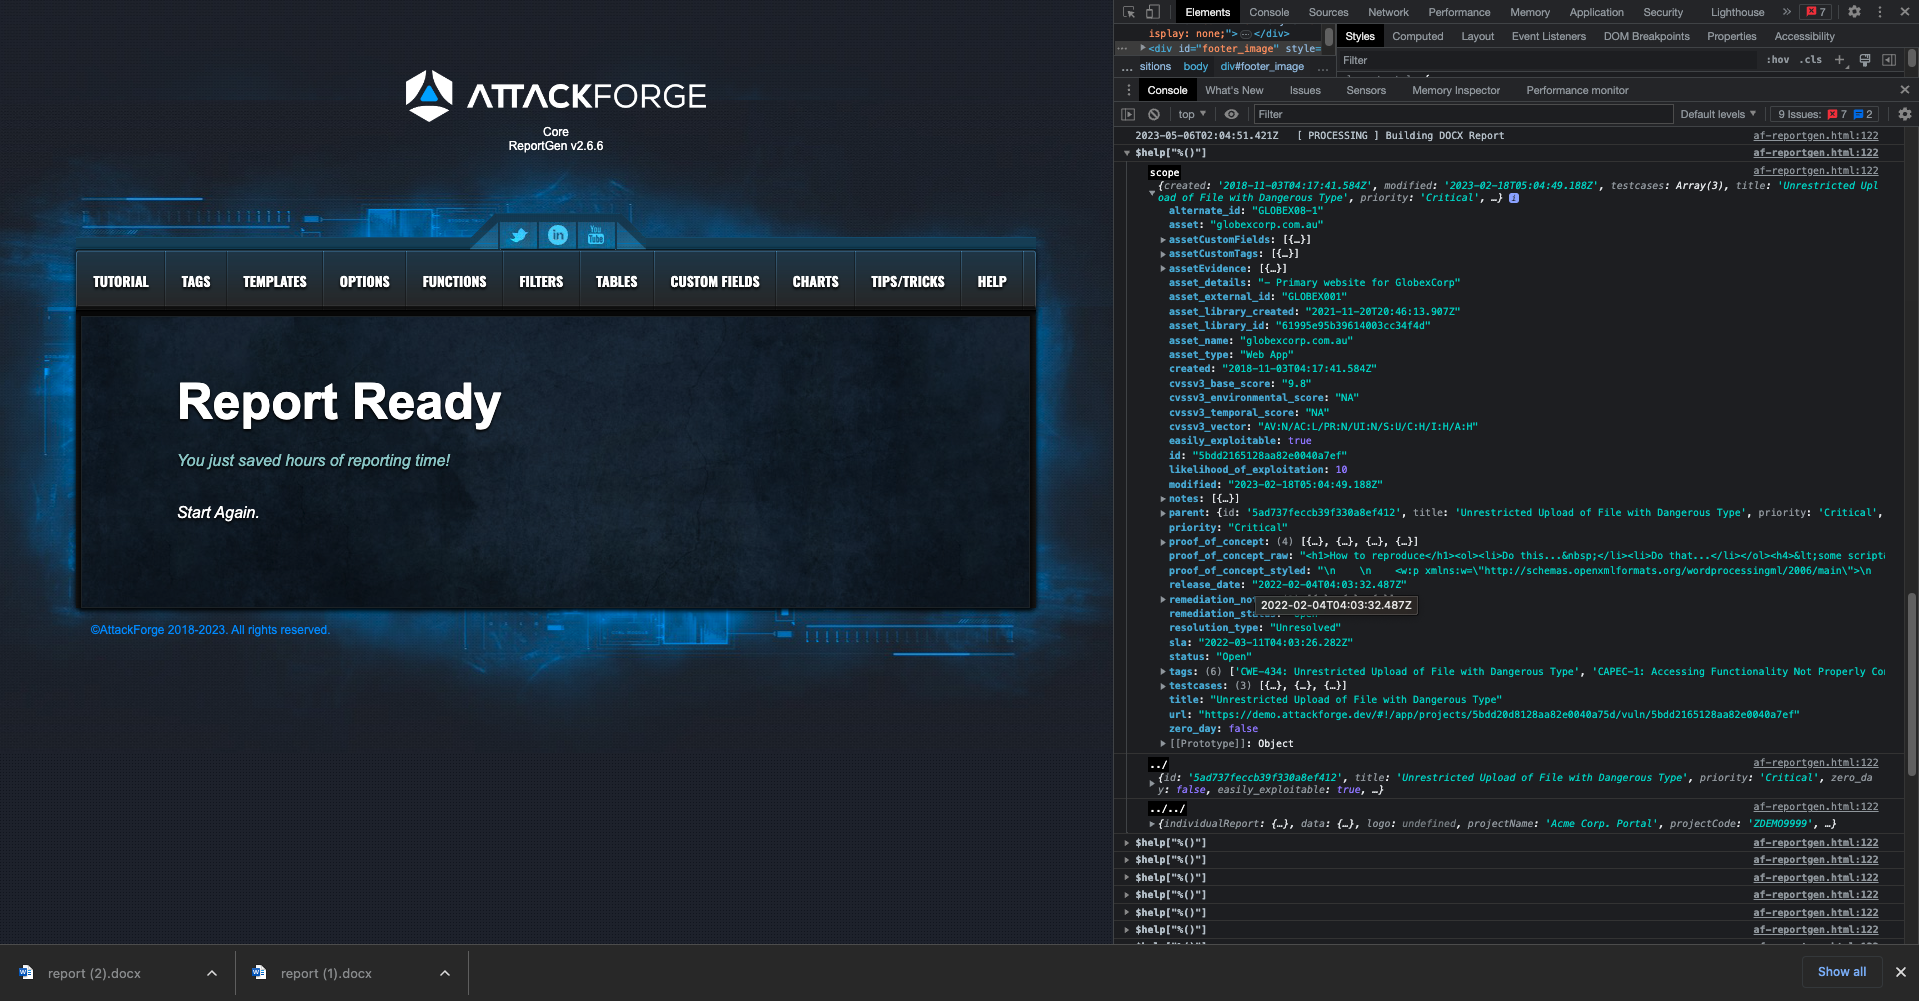The height and width of the screenshot is (1001, 1919).
Task: Open DevTools settings gear
Action: point(1854,12)
